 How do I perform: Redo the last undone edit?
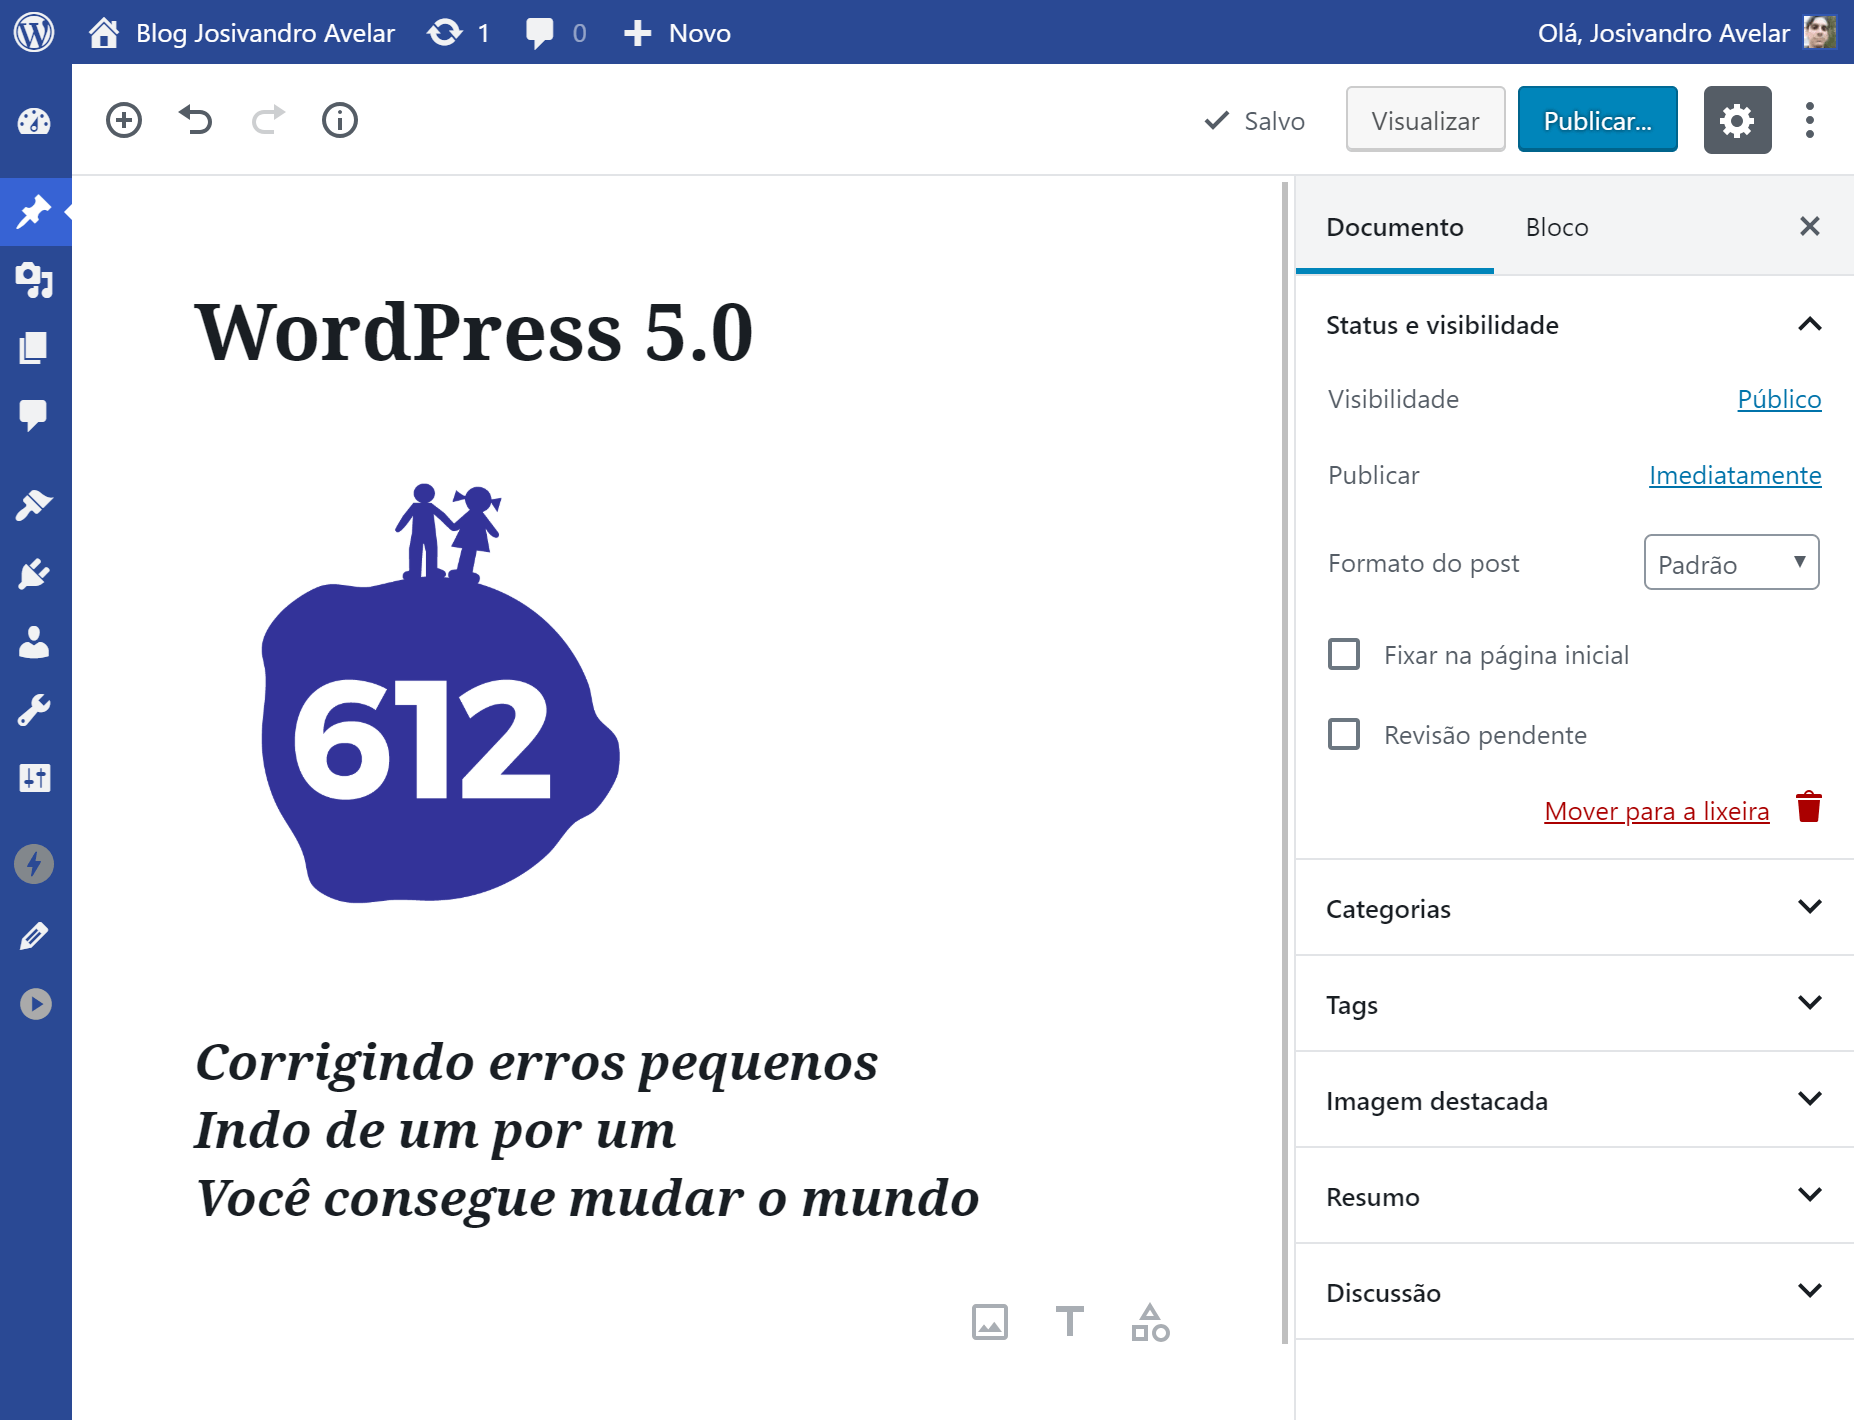pyautogui.click(x=268, y=120)
